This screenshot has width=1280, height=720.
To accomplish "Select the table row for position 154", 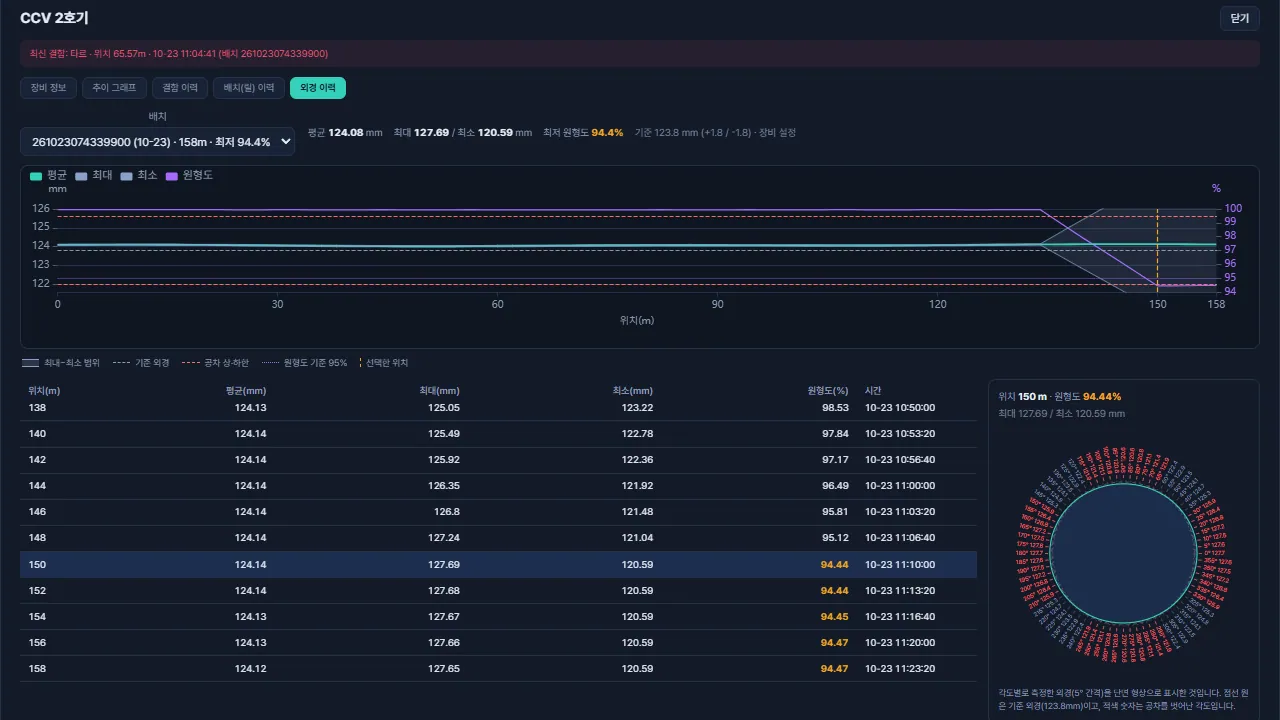I will (x=498, y=617).
